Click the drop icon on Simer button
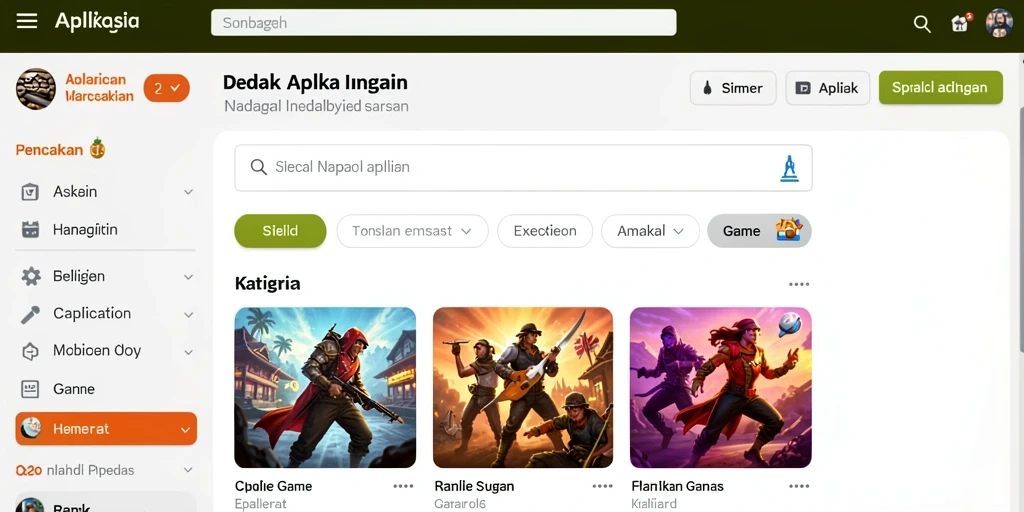 pos(707,89)
